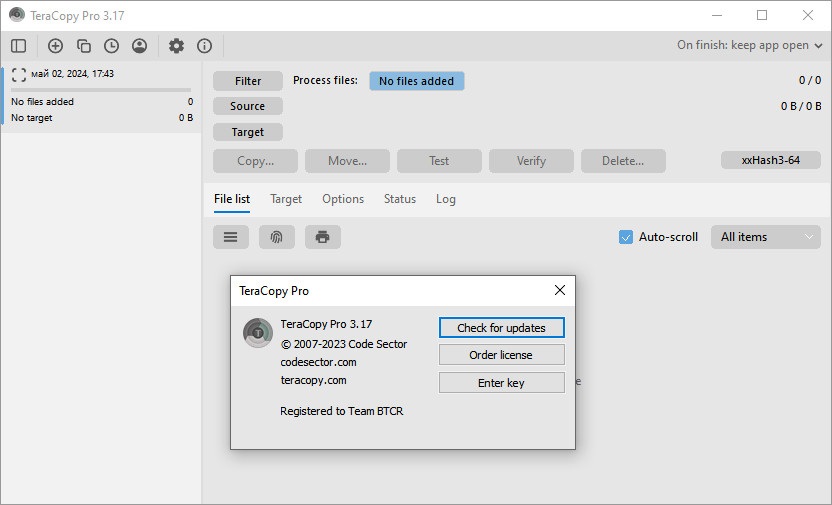Click the Process files: label
832x505 pixels.
pyautogui.click(x=325, y=80)
